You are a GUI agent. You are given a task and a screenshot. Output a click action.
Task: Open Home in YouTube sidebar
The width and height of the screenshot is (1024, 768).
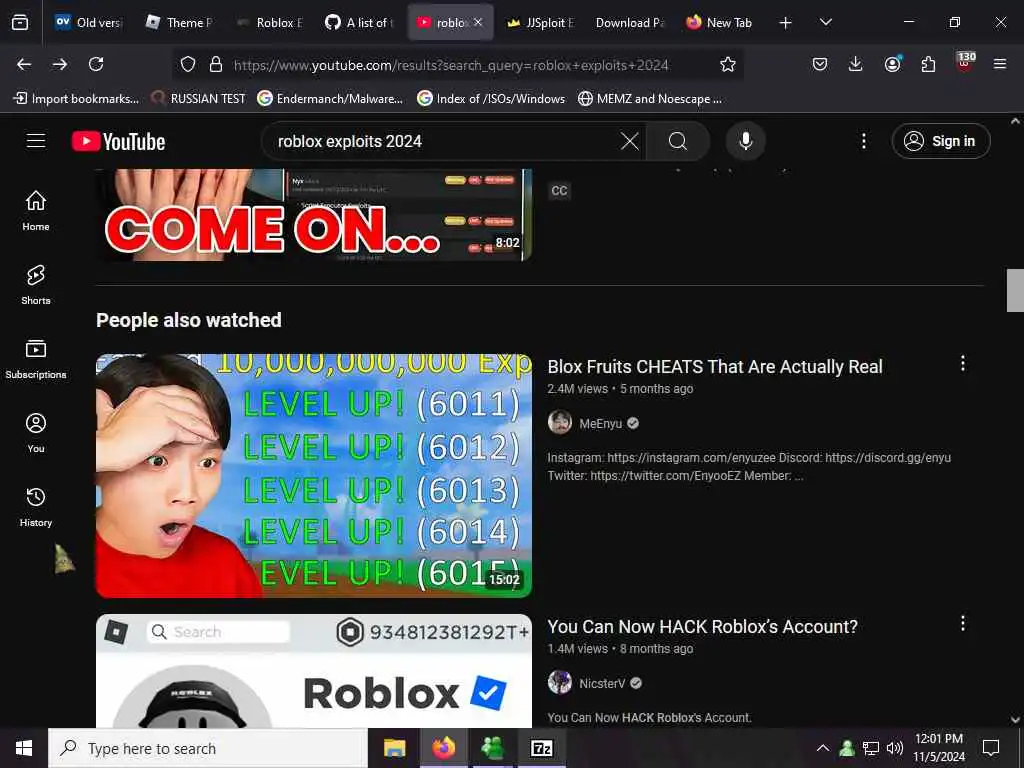[36, 210]
